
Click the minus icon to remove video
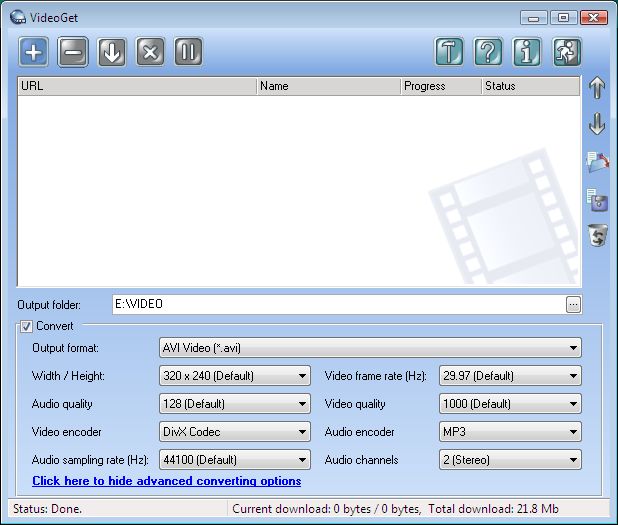pos(72,52)
